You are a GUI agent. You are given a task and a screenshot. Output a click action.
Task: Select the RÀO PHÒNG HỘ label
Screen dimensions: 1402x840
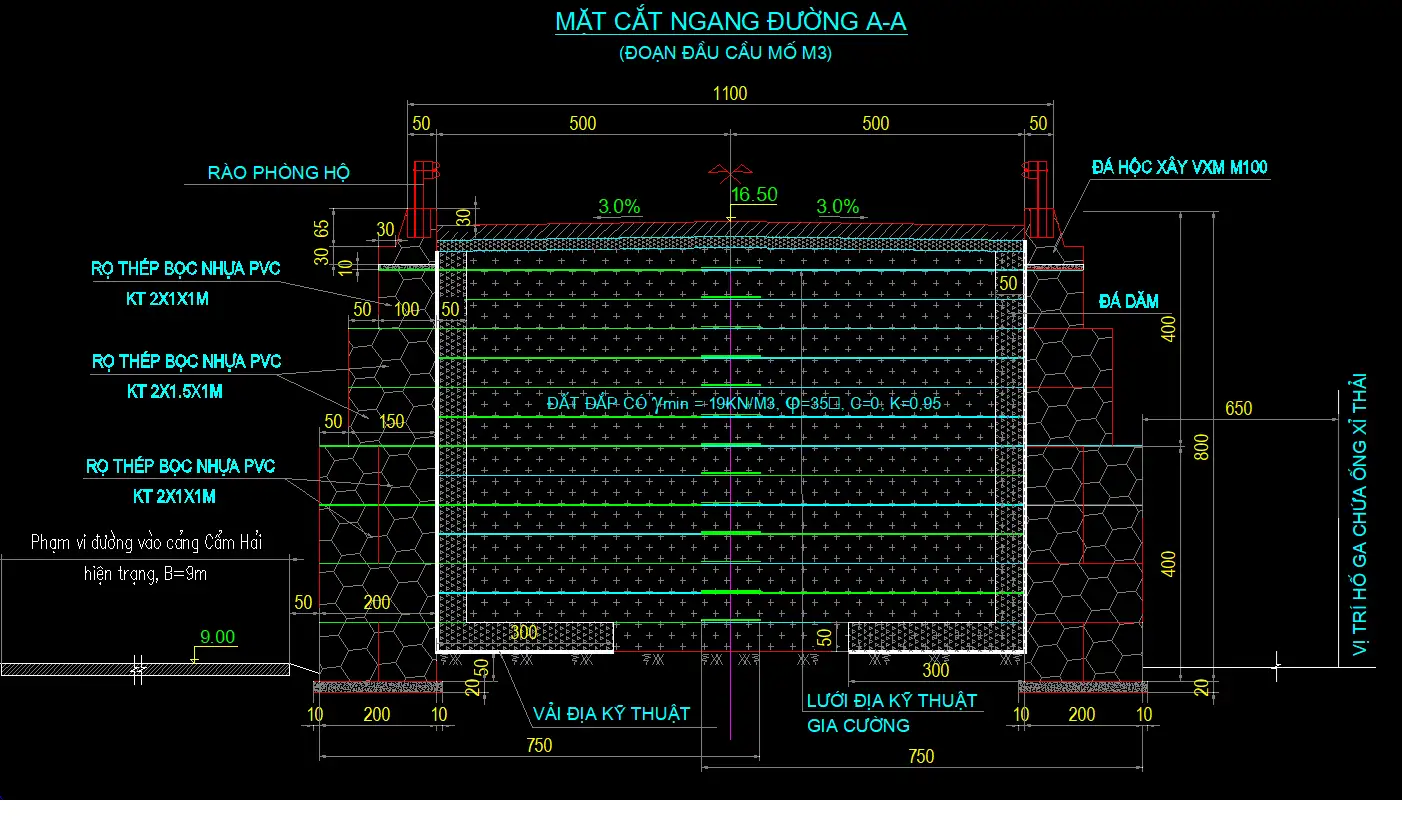278,172
